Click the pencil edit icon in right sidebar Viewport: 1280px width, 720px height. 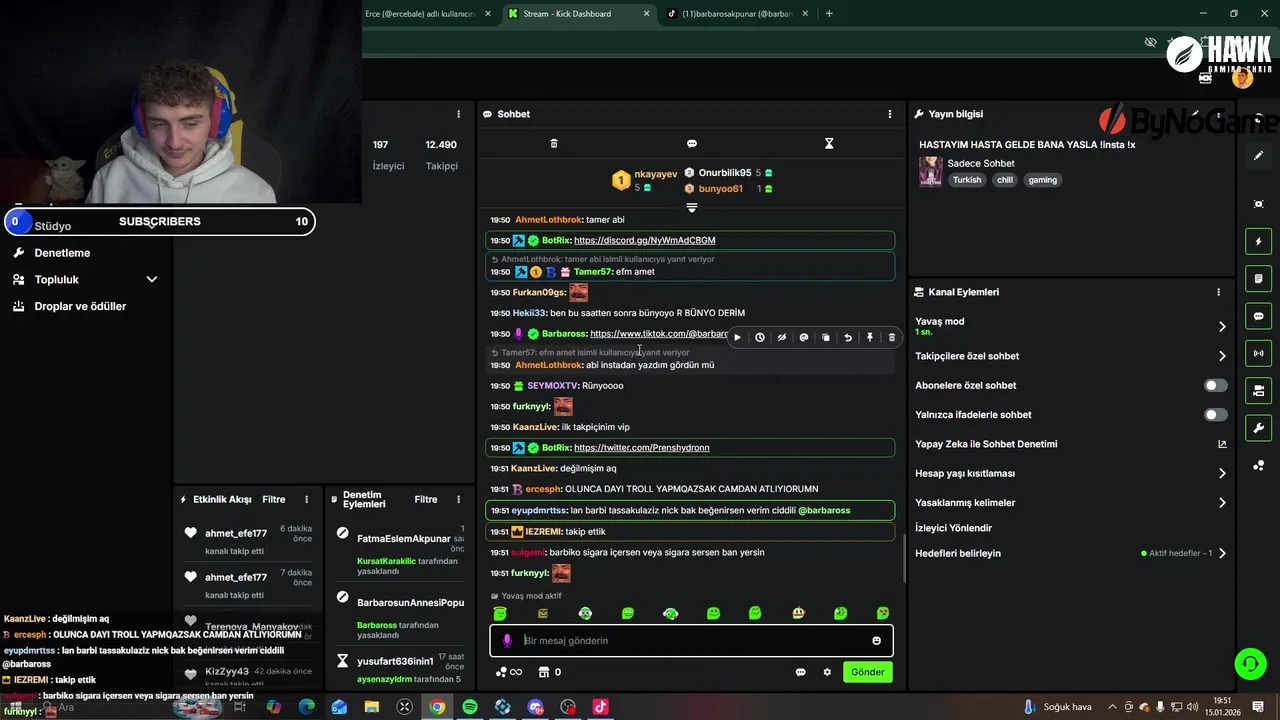pos(1259,156)
